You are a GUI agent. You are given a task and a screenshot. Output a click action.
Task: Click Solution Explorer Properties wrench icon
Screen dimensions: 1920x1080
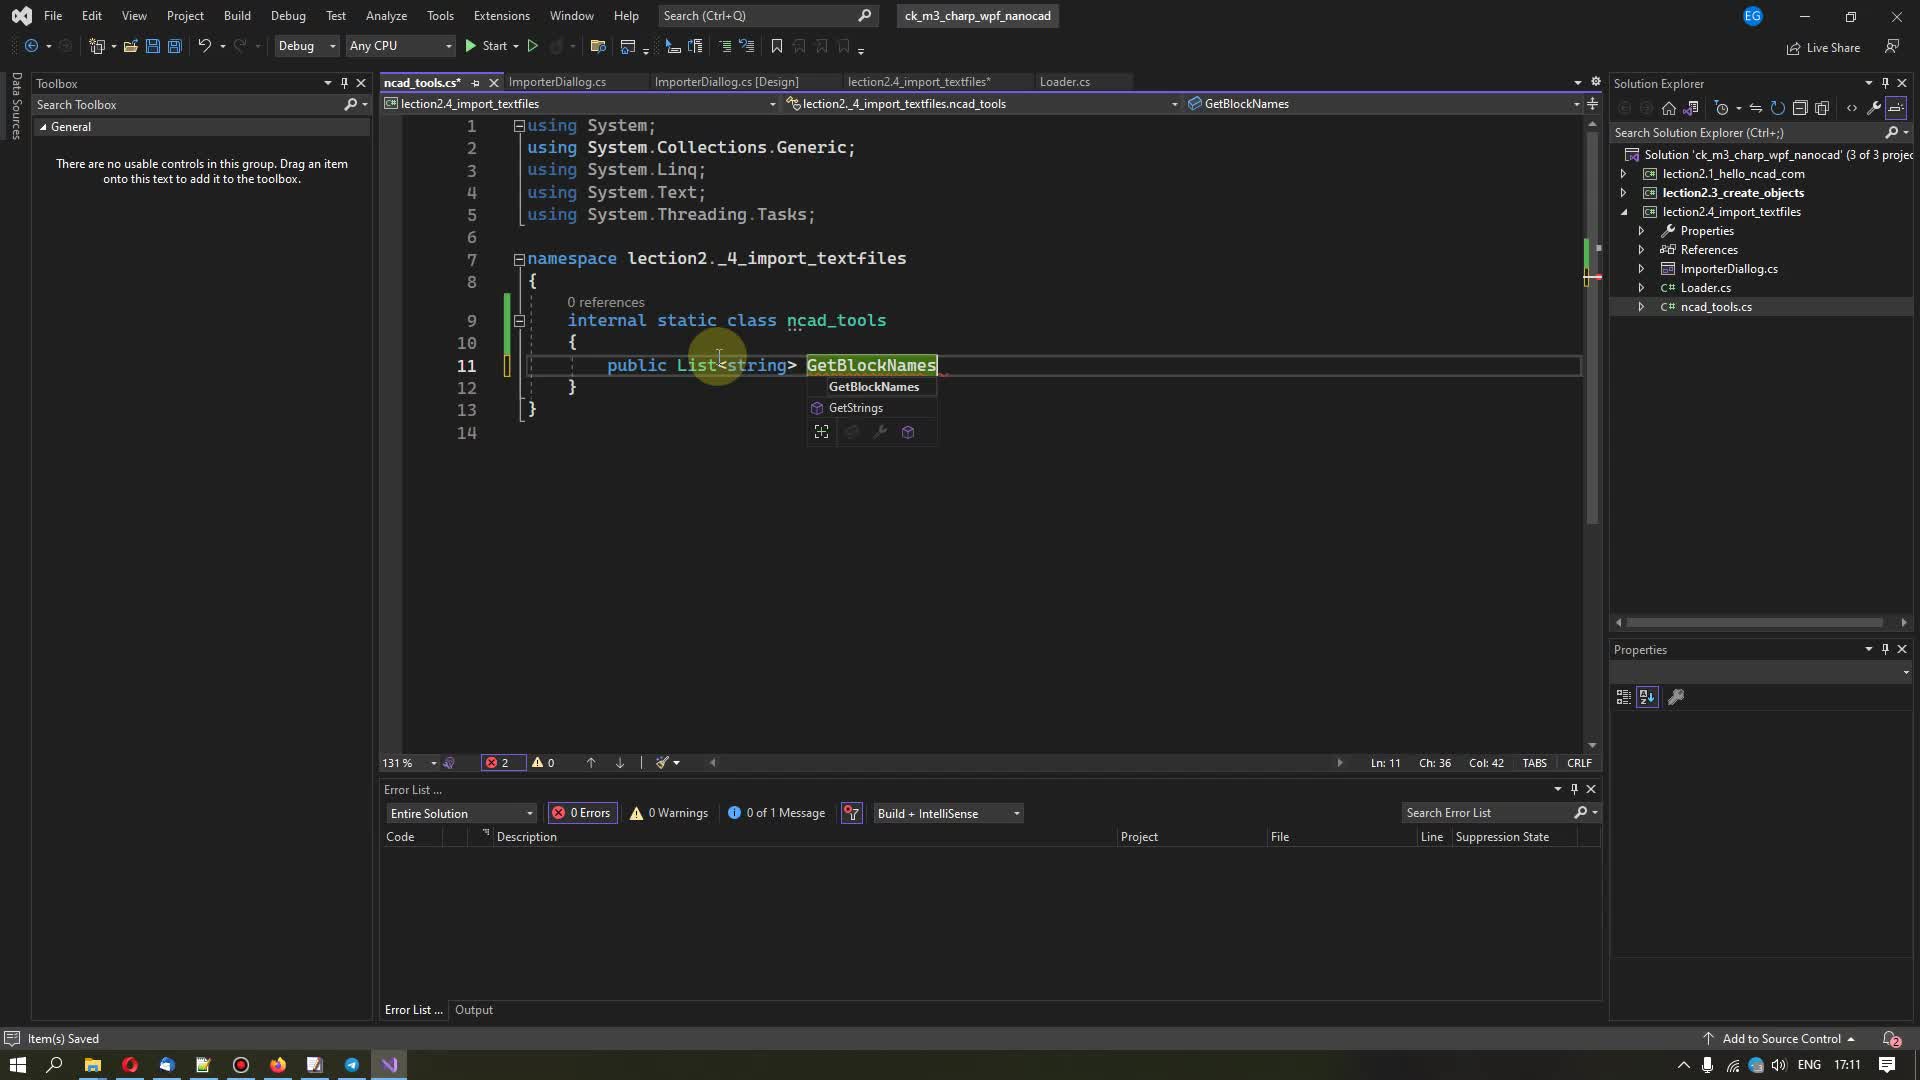[x=1874, y=108]
